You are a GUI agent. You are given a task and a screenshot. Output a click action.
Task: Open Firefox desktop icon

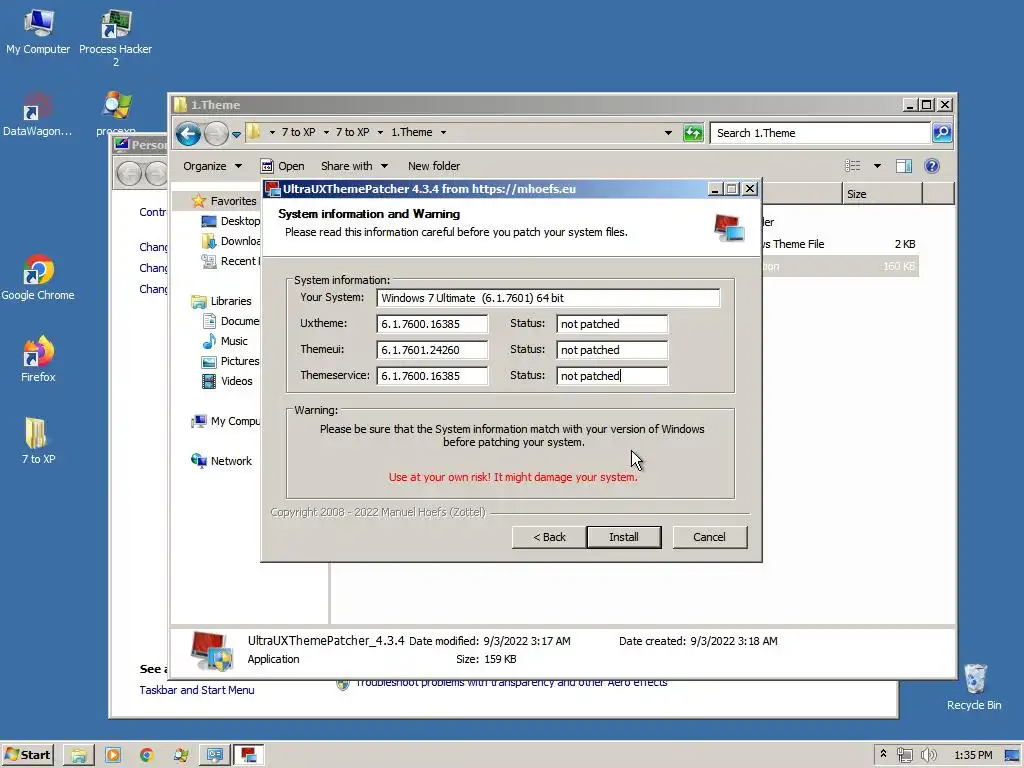[x=38, y=360]
